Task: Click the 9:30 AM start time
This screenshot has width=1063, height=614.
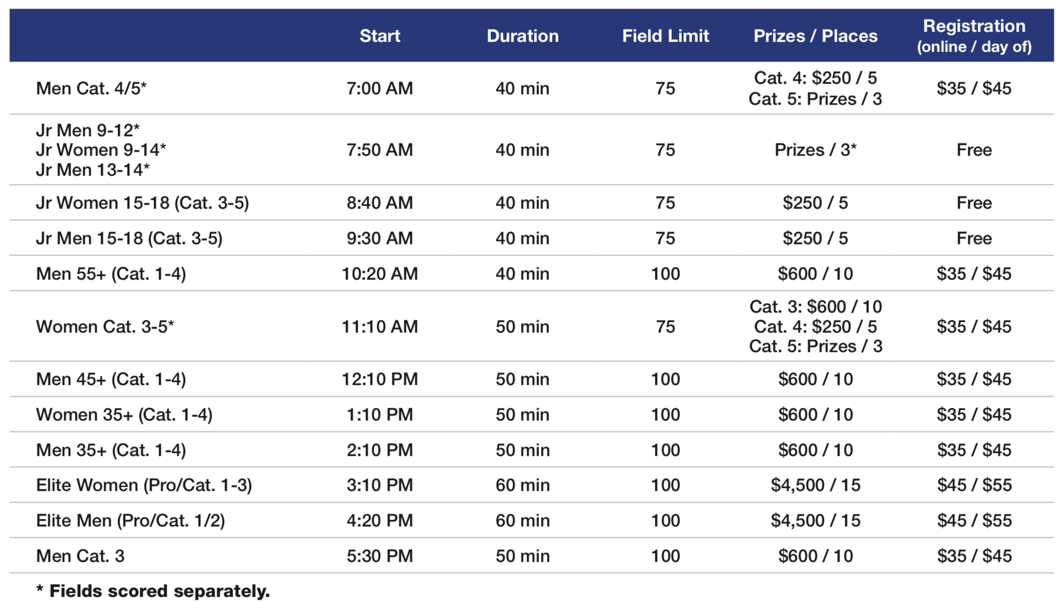Action: tap(380, 239)
